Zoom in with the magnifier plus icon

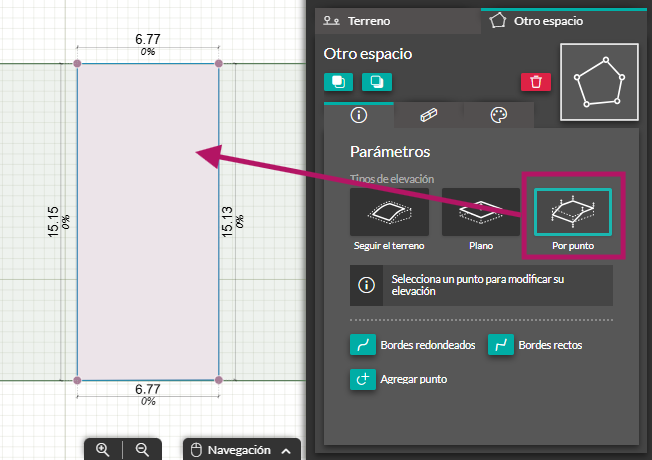pyautogui.click(x=103, y=450)
